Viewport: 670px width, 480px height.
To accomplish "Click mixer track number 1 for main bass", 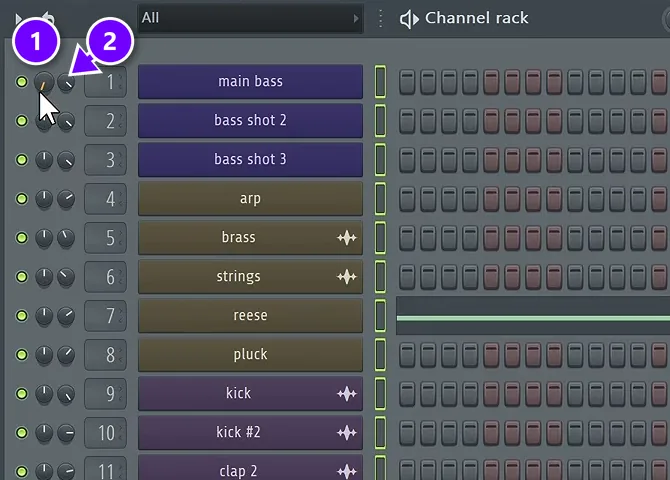I will pos(106,82).
